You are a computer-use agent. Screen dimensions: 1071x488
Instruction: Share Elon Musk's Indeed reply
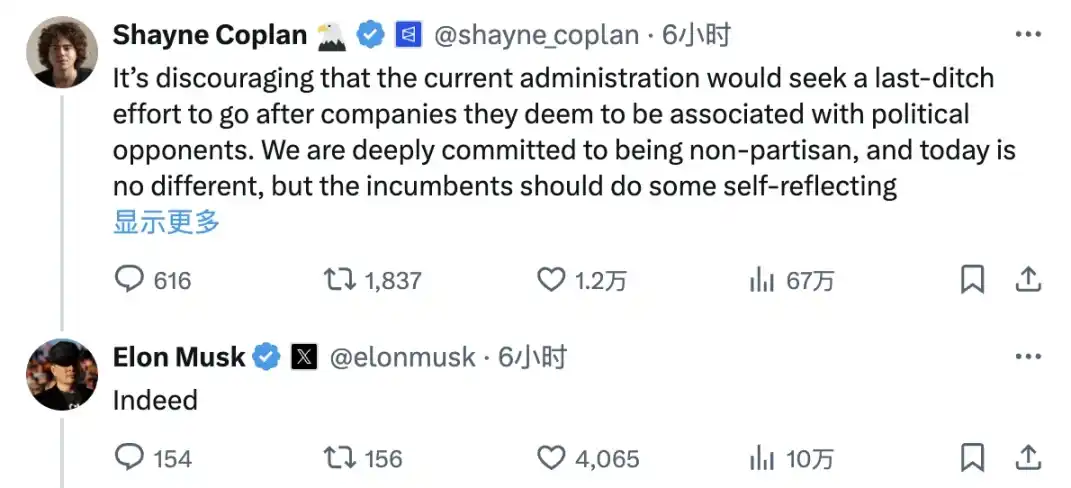[x=1027, y=458]
